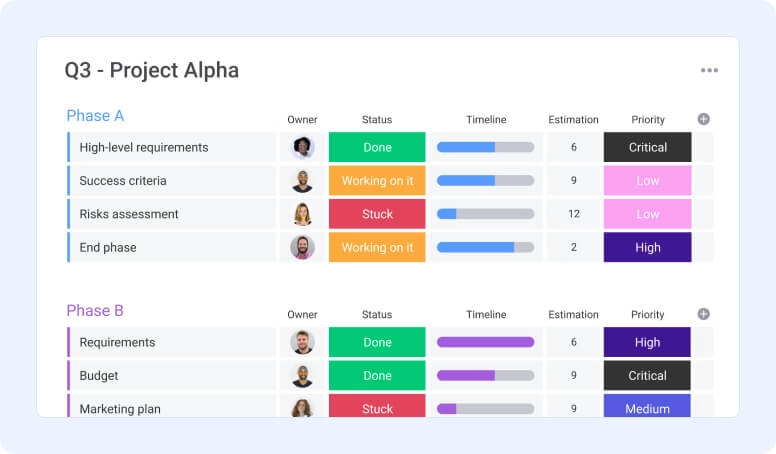Change Critical priority of High-level requirements

[648, 147]
